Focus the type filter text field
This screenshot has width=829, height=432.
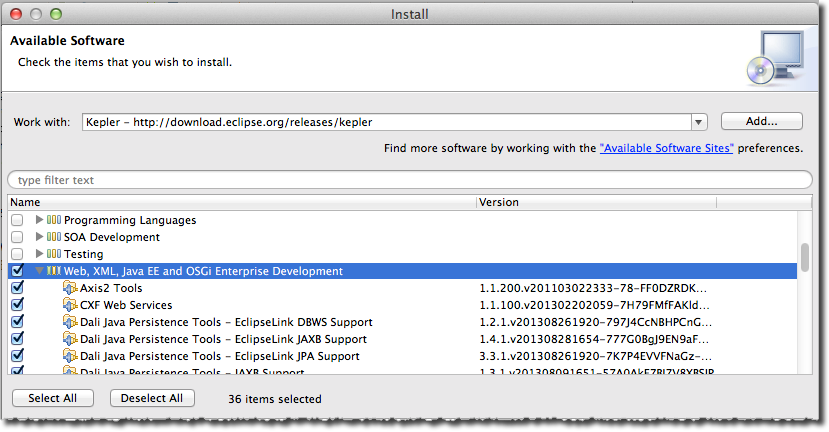pos(410,180)
